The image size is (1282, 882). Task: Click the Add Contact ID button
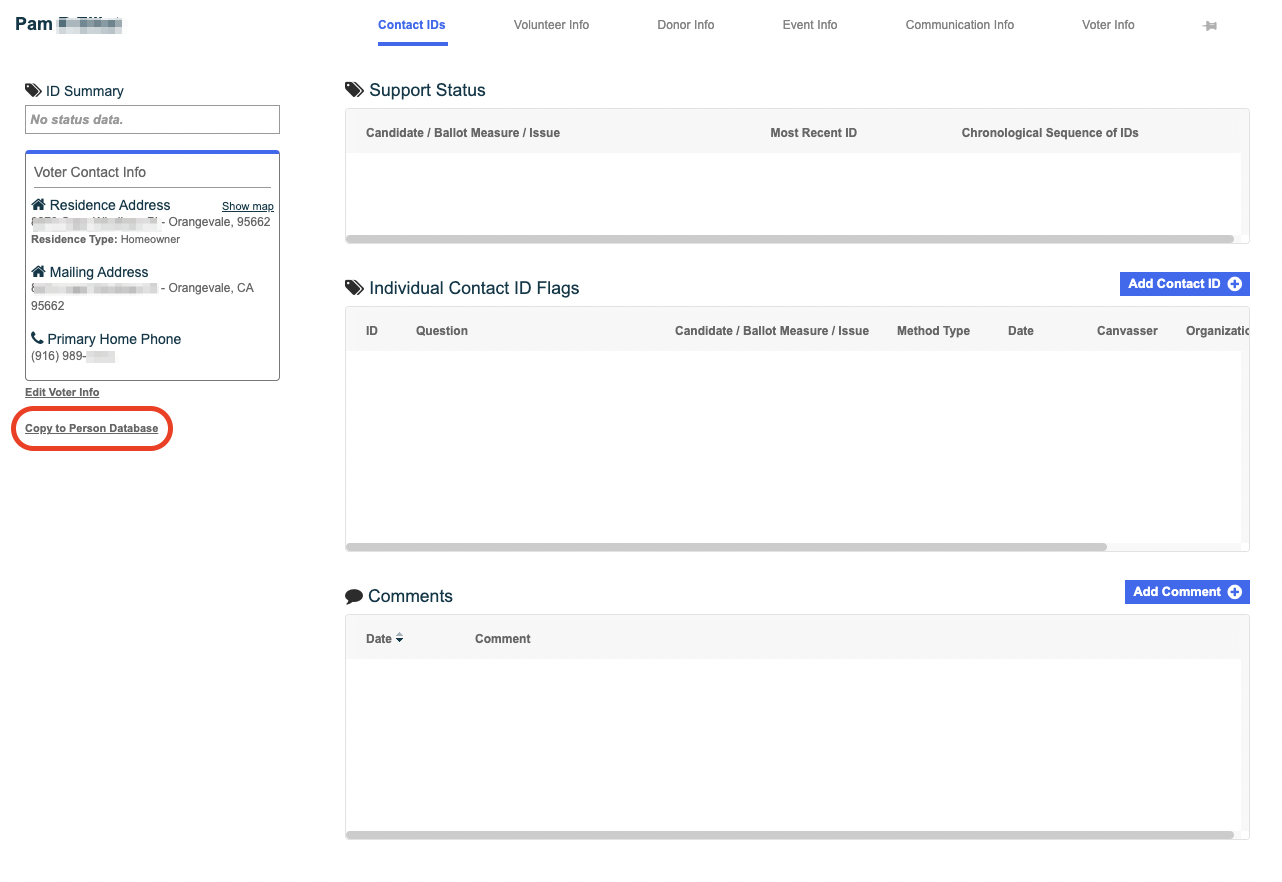pyautogui.click(x=1184, y=284)
